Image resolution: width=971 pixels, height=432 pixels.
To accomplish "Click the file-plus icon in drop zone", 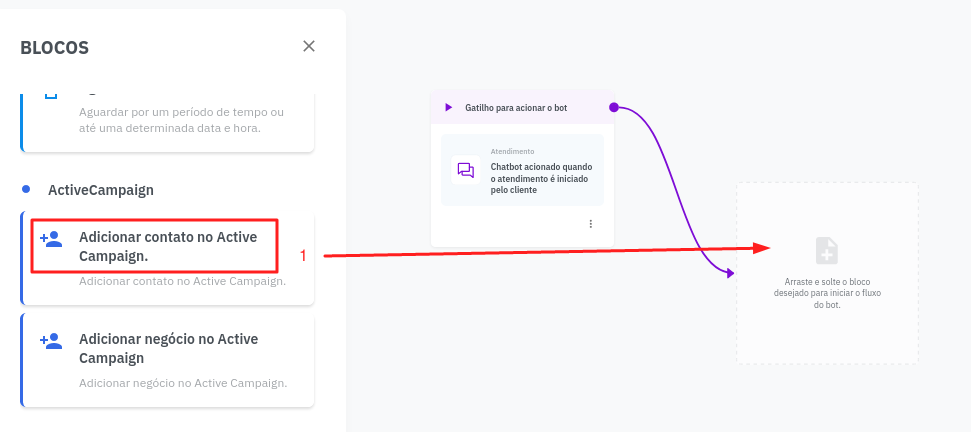I will click(827, 250).
